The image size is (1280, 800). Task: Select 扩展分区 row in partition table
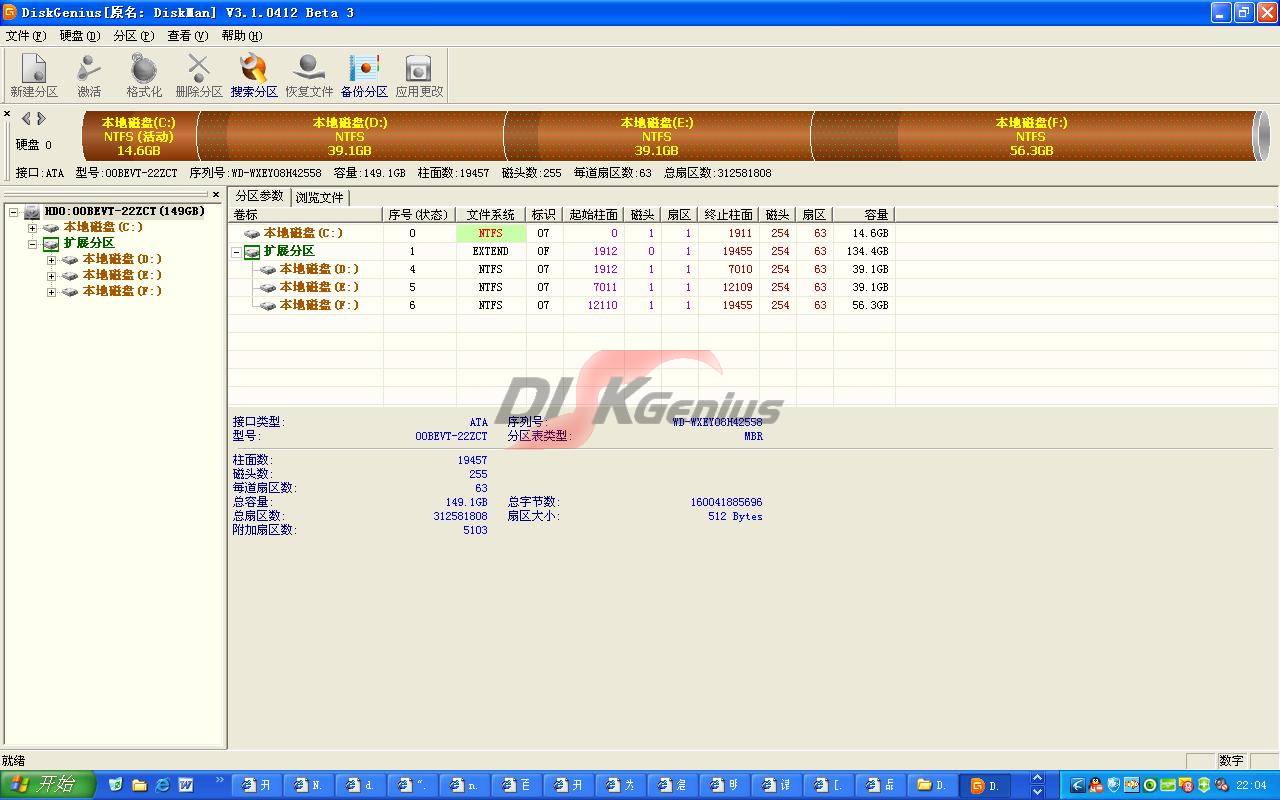(x=561, y=251)
